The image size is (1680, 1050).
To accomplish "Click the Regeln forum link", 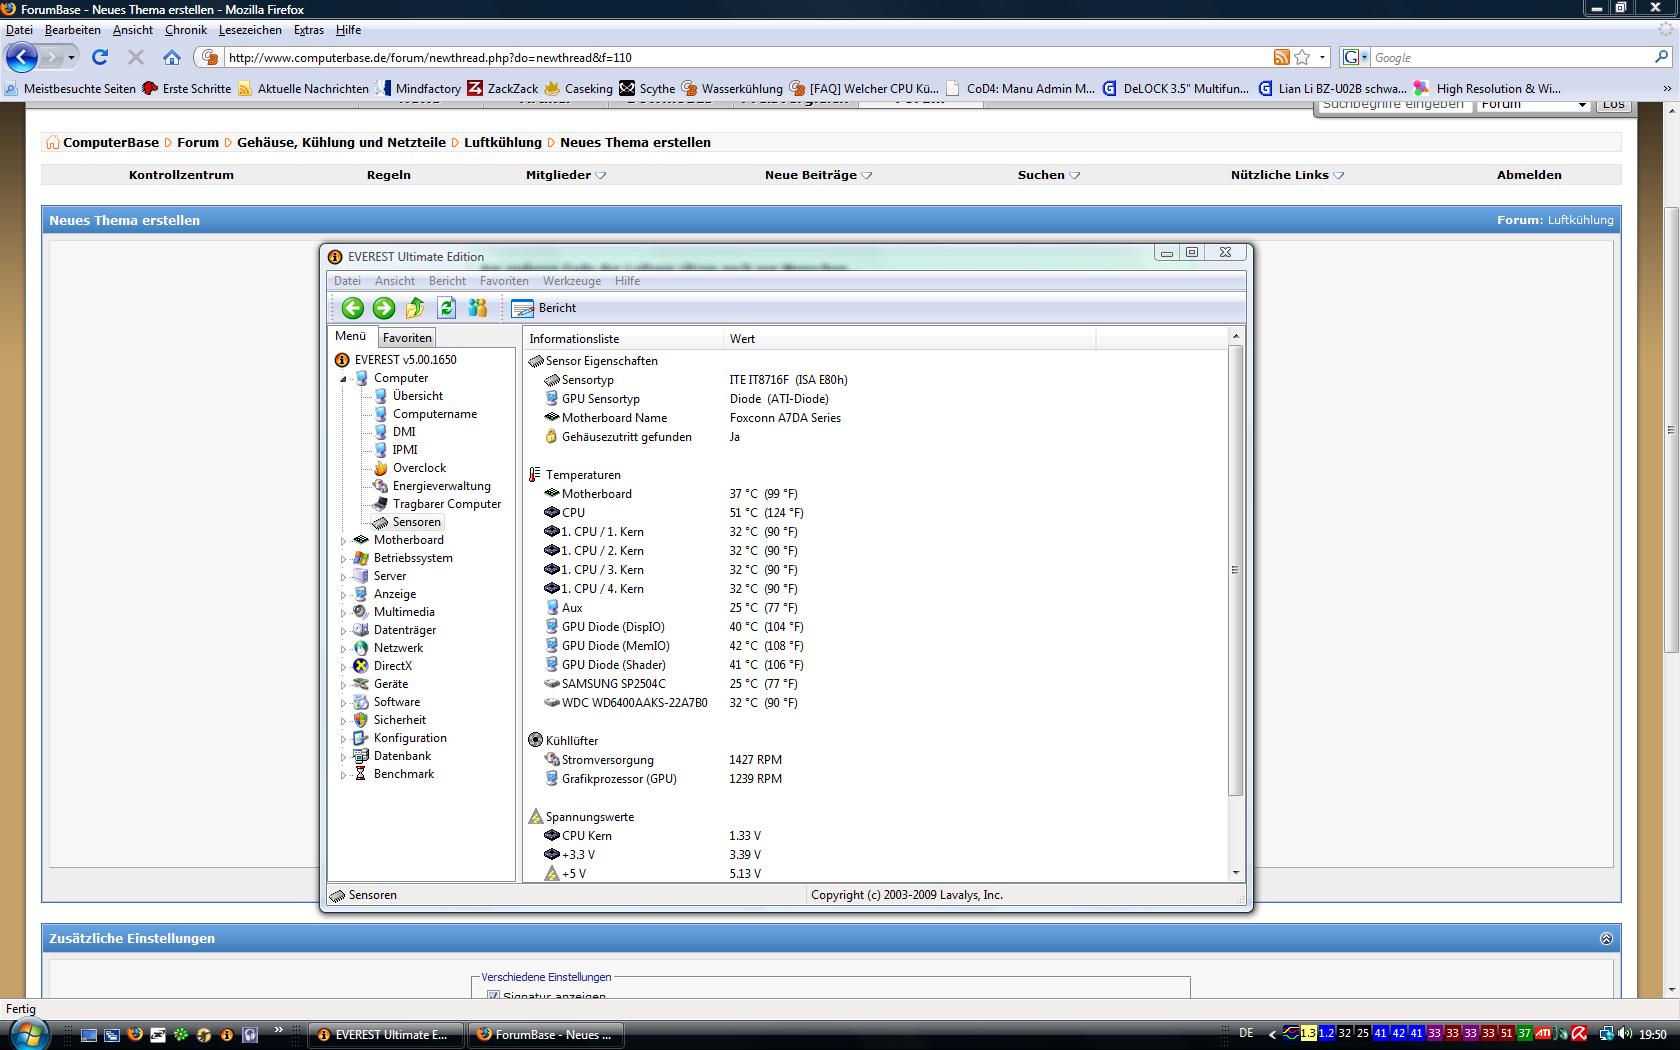I will [389, 175].
